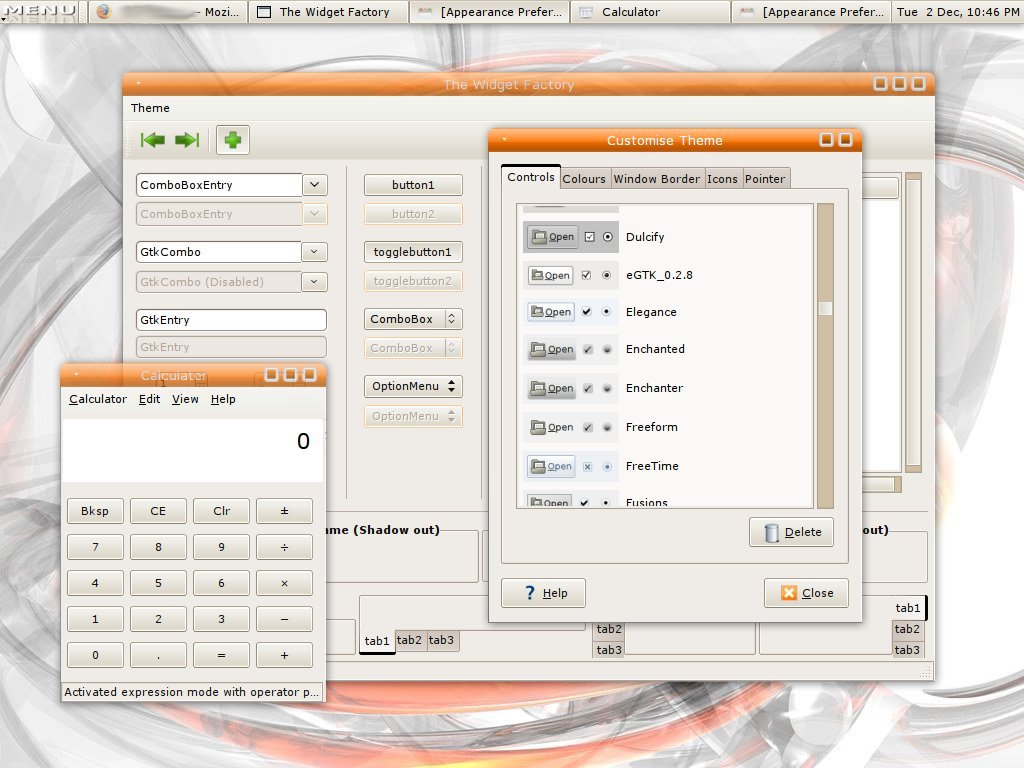1024x768 pixels.
Task: Open the Help menu in Calculator
Action: (223, 399)
